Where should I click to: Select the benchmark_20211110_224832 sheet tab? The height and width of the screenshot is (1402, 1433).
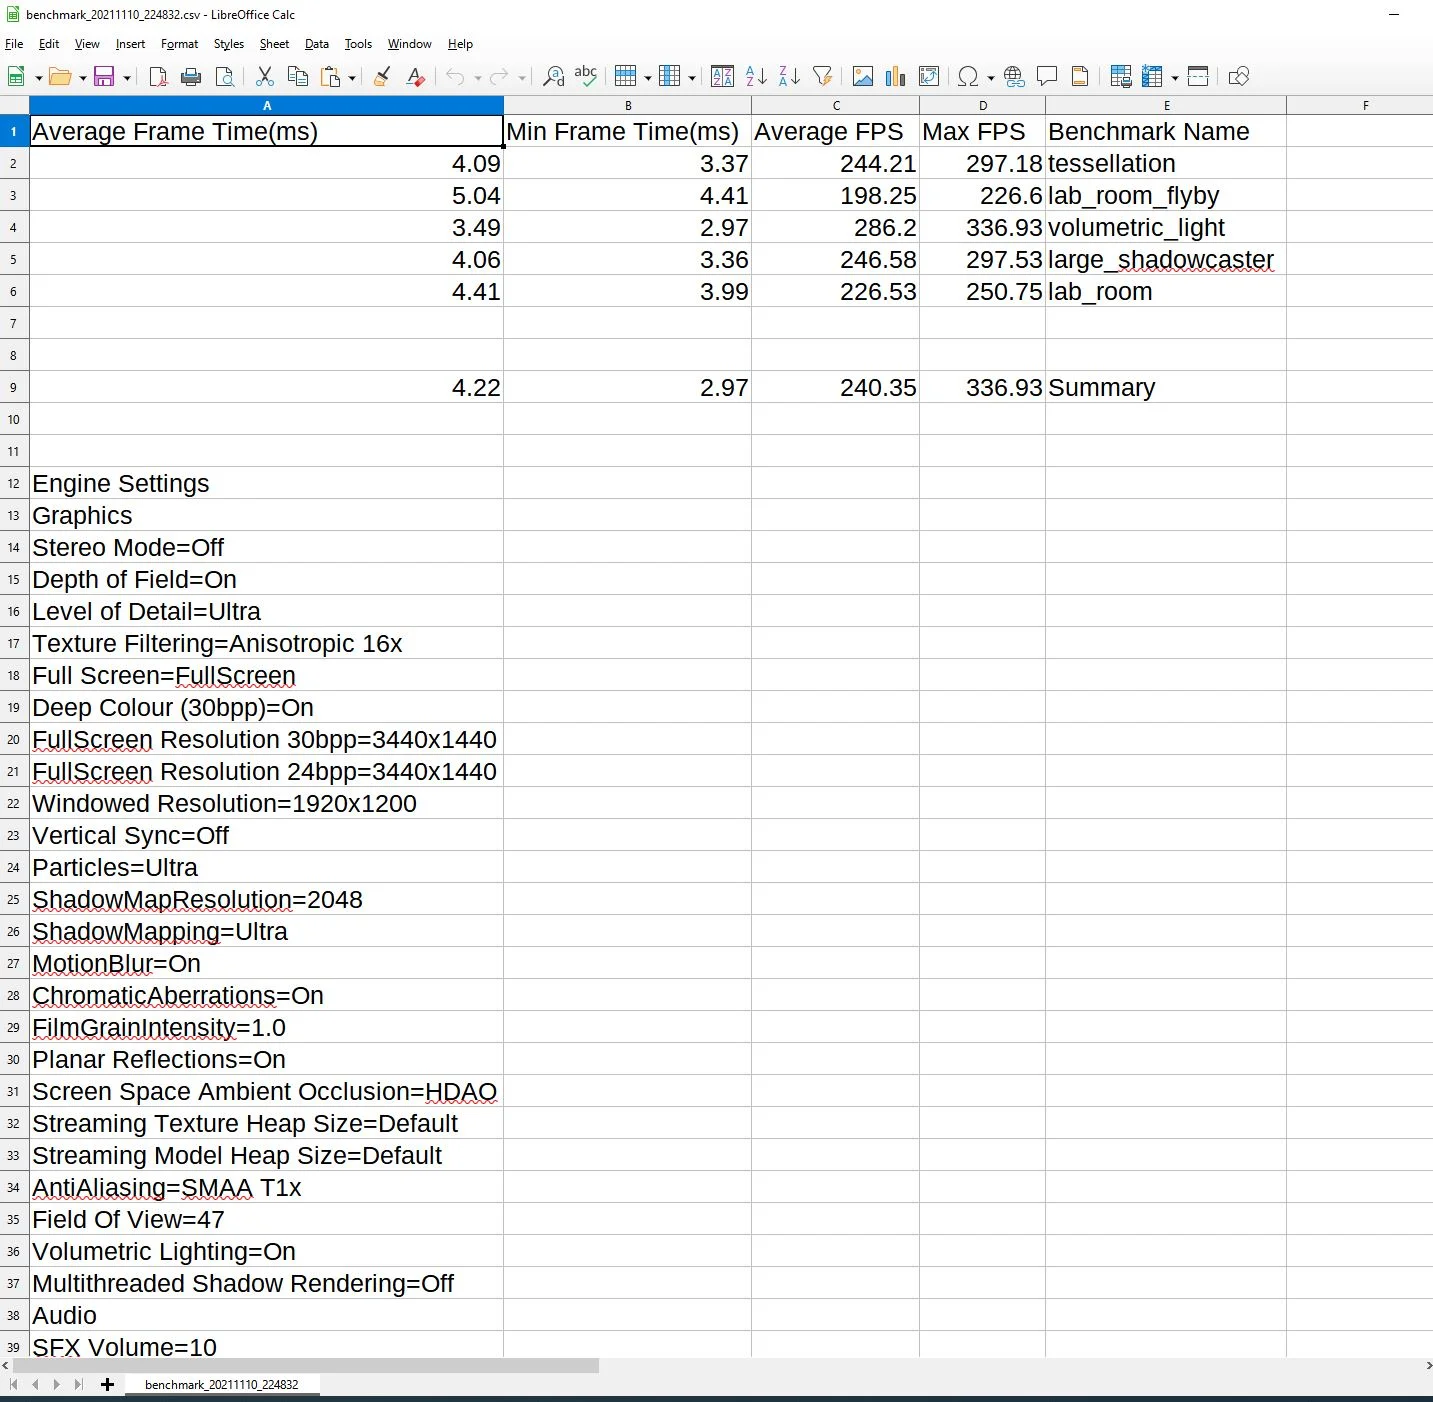click(x=221, y=1384)
